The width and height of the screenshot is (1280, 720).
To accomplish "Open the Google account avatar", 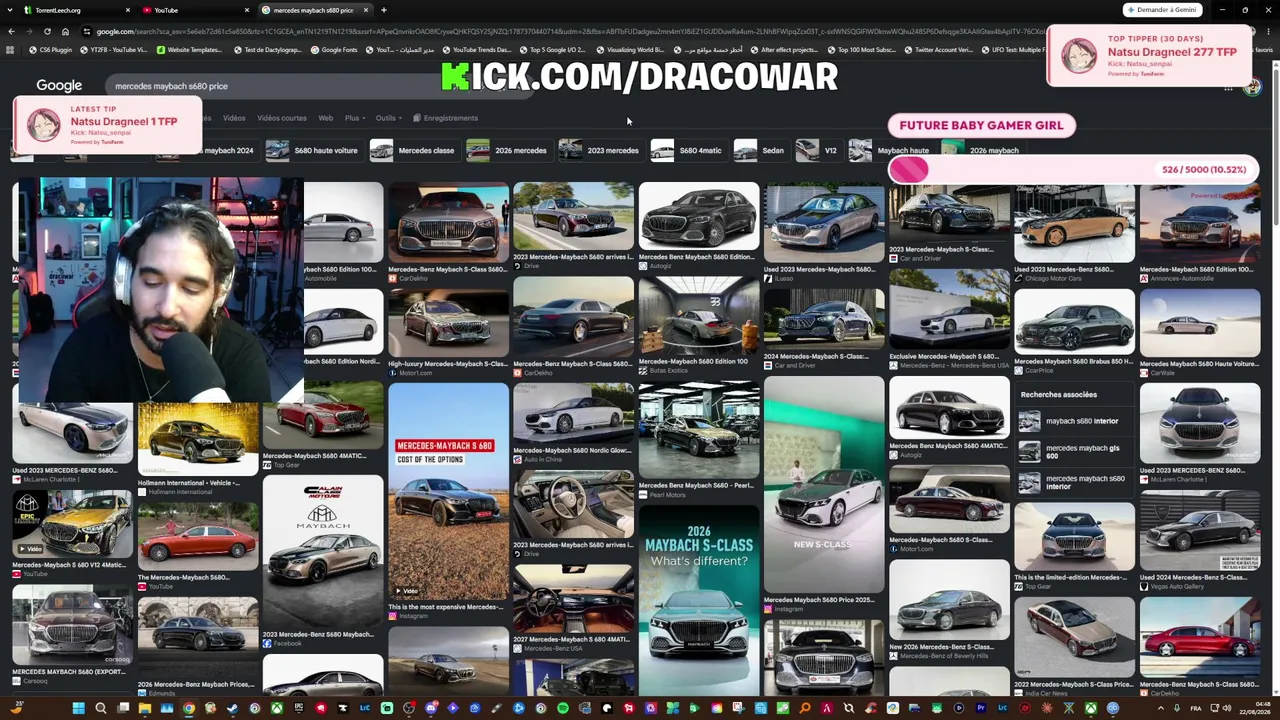I will [1252, 88].
